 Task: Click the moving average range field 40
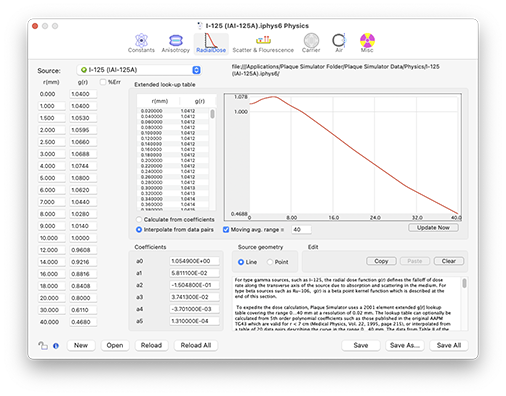pos(301,229)
